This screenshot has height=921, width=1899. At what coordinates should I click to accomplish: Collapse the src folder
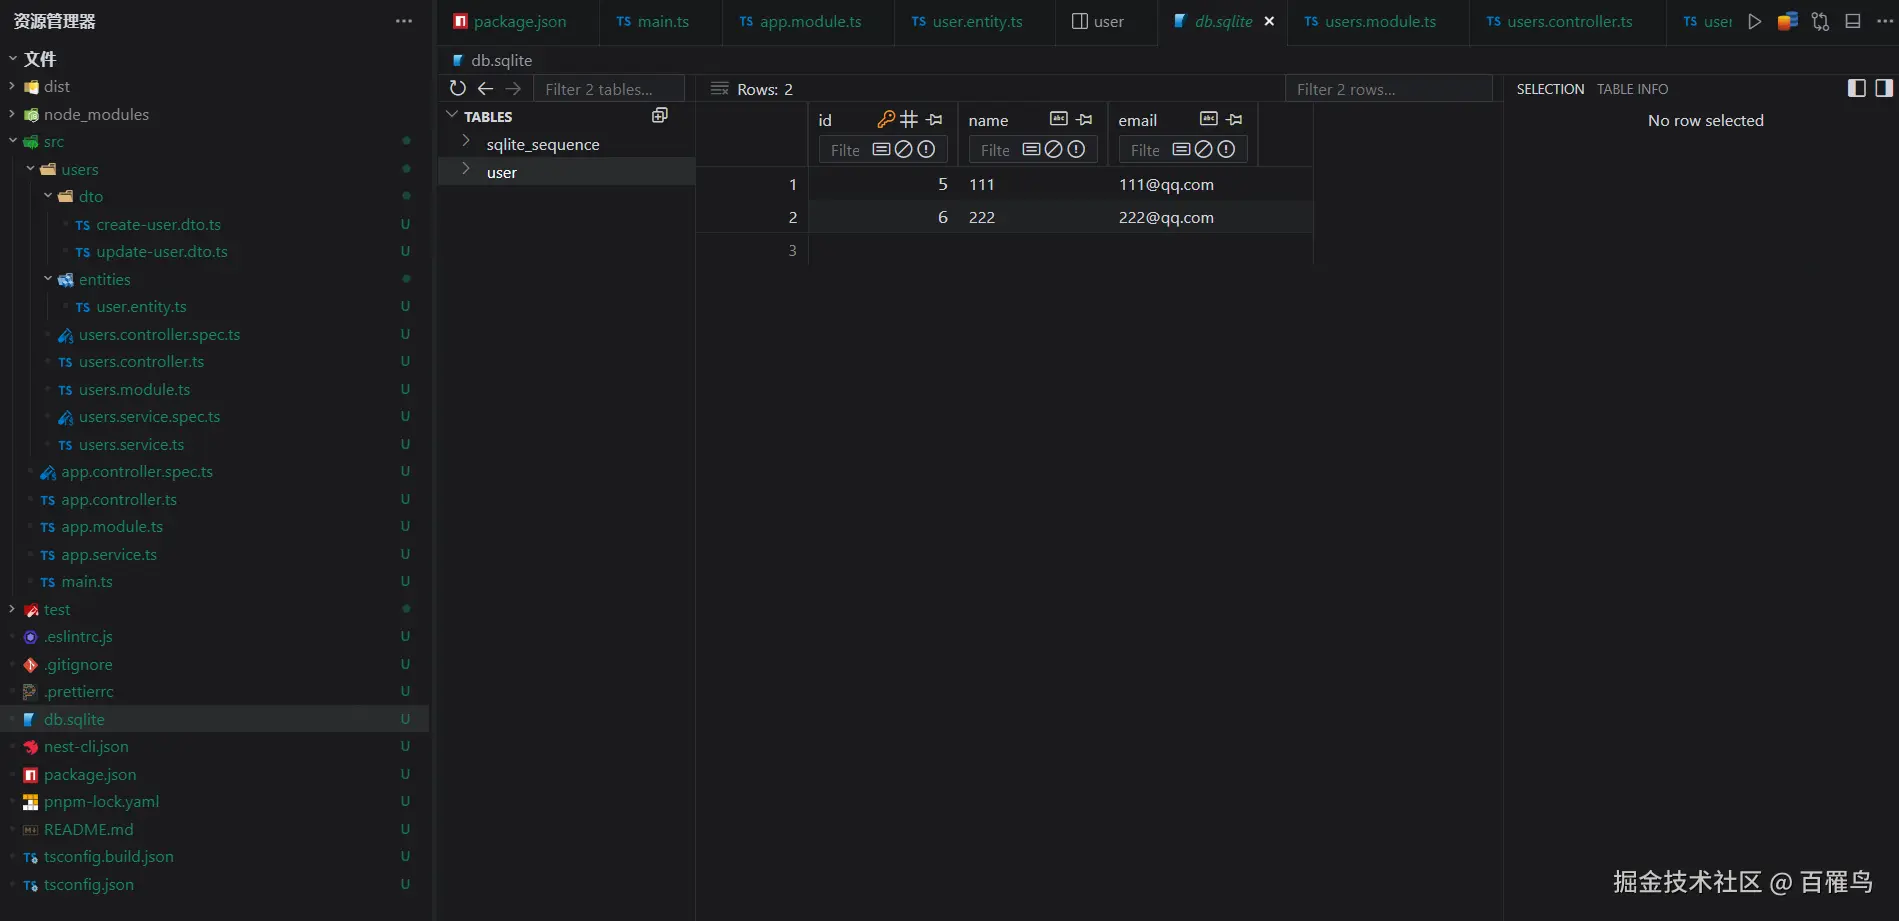tap(12, 141)
